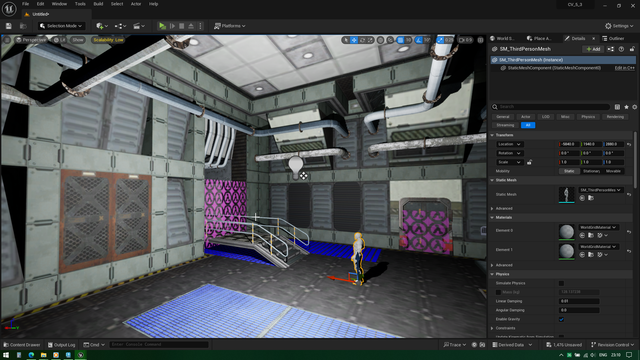Click the Static Mesh thumbnail
640x360 pixels.
pos(567,195)
